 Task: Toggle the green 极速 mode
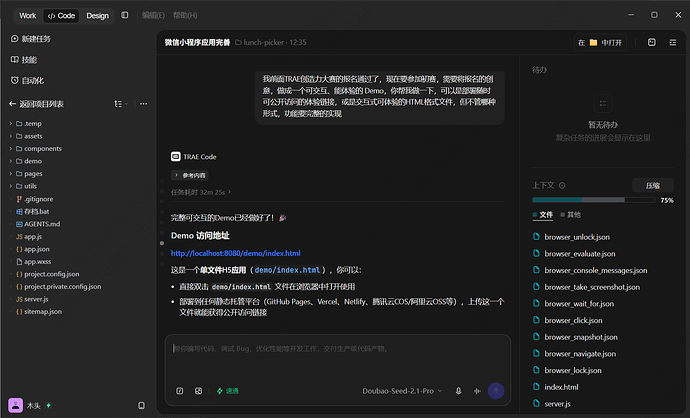coord(228,391)
